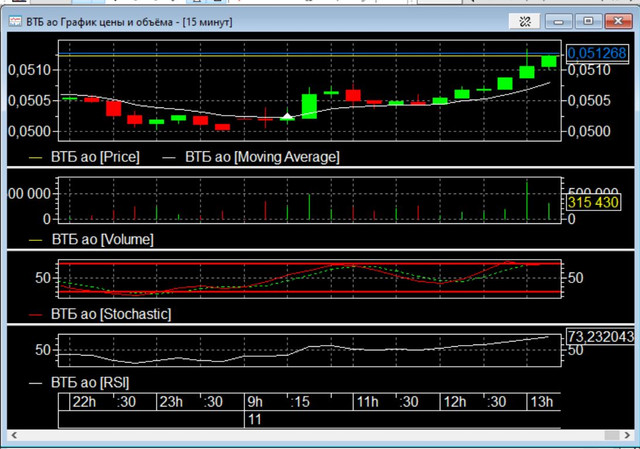Click the tall green volume bar near 13h
This screenshot has height=449, width=640.
[527, 200]
